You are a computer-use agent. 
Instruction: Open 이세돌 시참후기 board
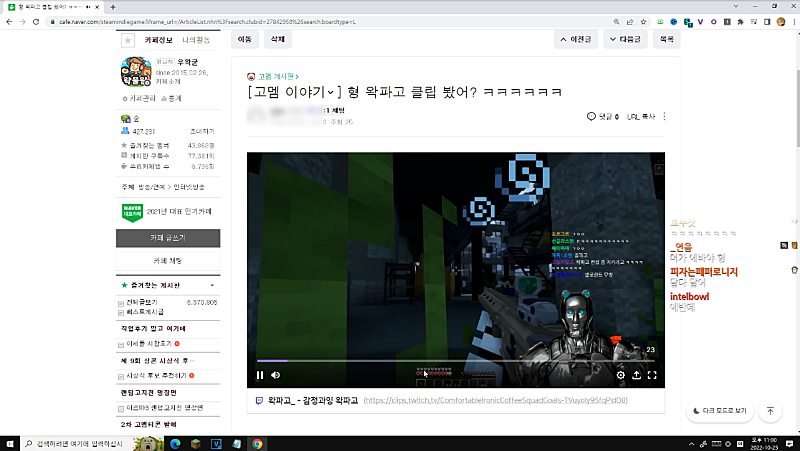click(148, 344)
